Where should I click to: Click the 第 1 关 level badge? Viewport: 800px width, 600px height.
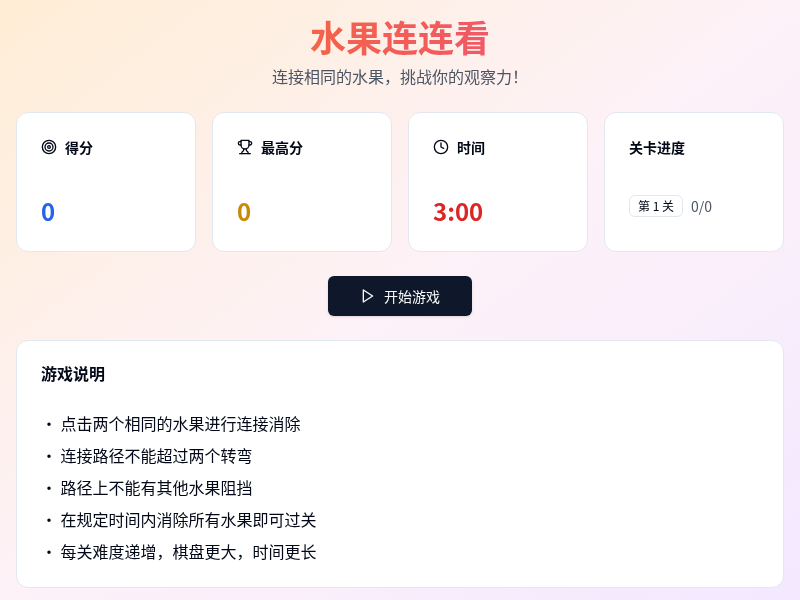click(656, 206)
